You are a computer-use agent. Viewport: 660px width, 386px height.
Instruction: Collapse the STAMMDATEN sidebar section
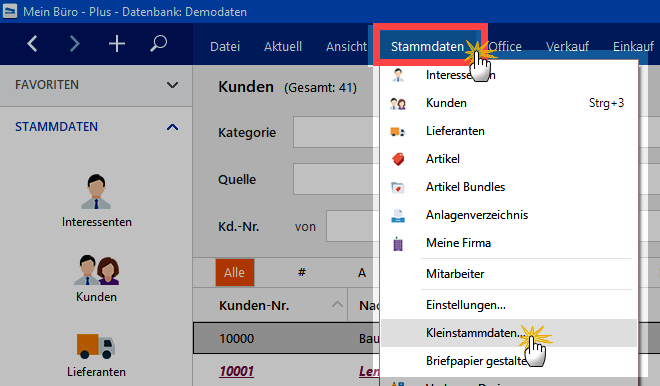point(172,127)
